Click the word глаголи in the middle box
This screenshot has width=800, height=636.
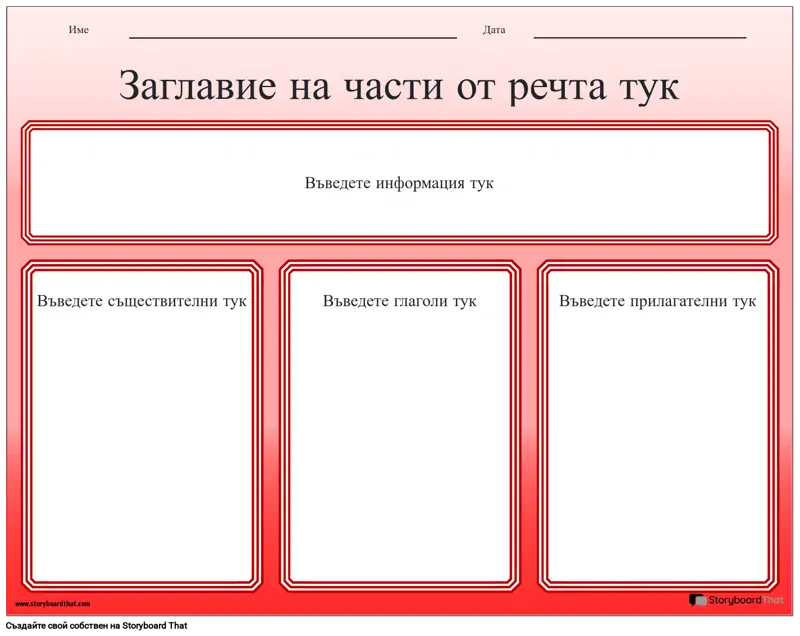(x=420, y=301)
